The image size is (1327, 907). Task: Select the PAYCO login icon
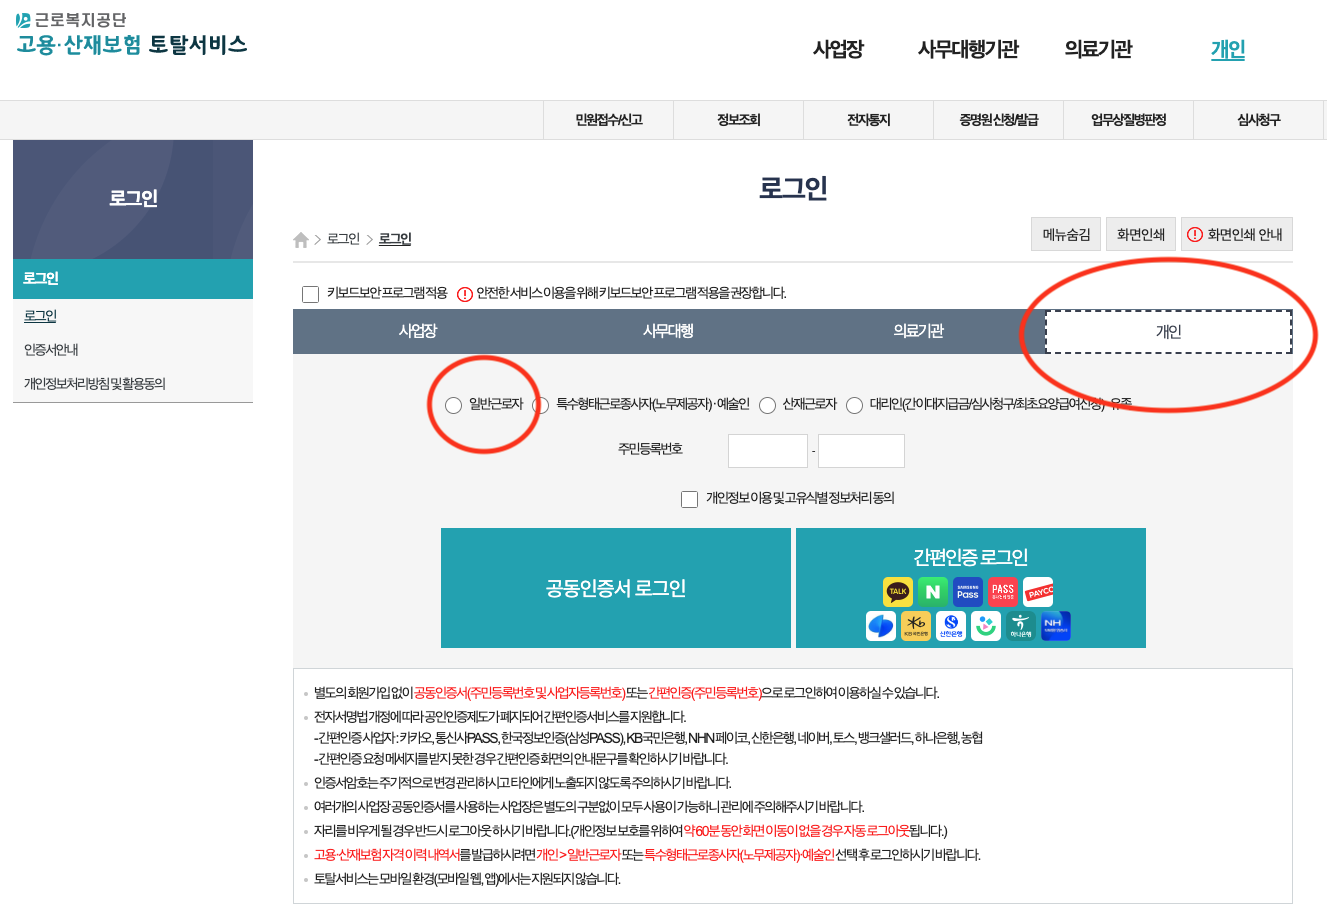coord(1038,591)
